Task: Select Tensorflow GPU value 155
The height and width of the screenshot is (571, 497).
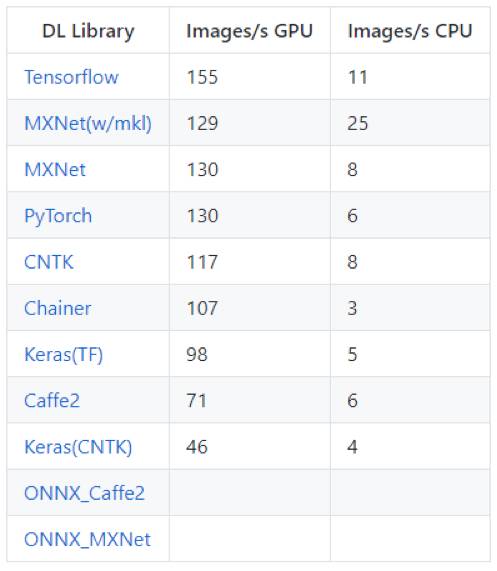Action: [202, 77]
